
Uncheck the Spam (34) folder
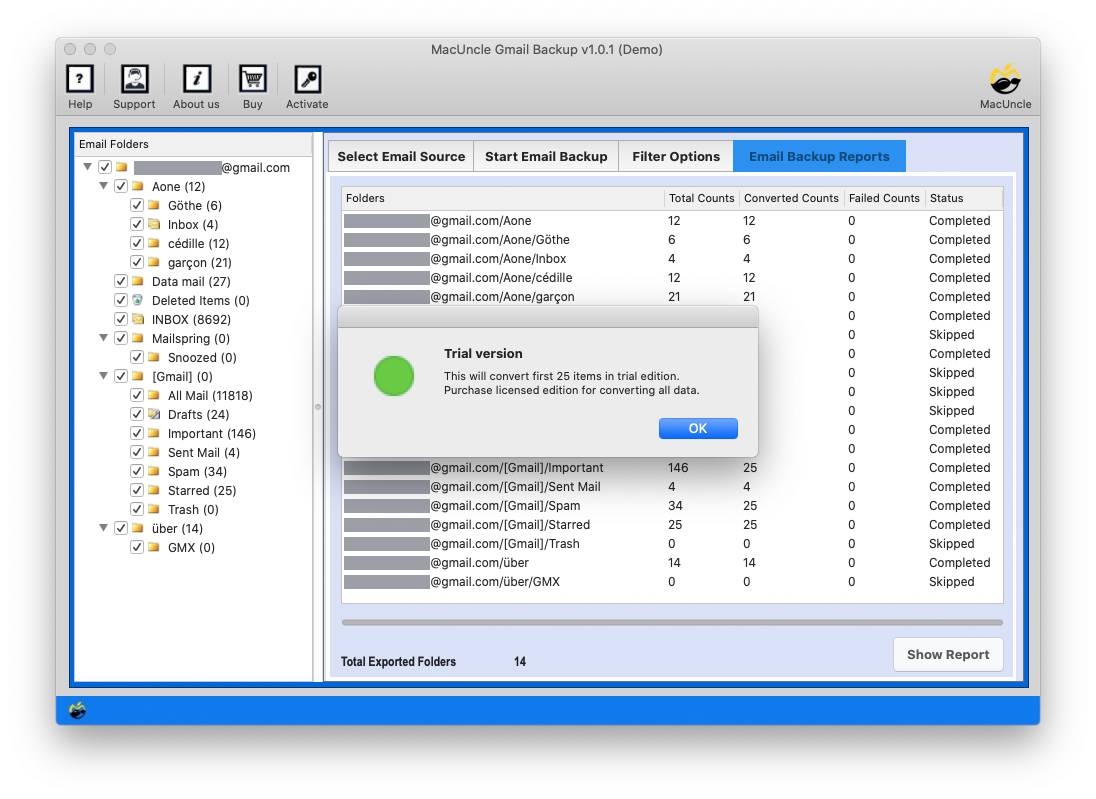point(138,471)
